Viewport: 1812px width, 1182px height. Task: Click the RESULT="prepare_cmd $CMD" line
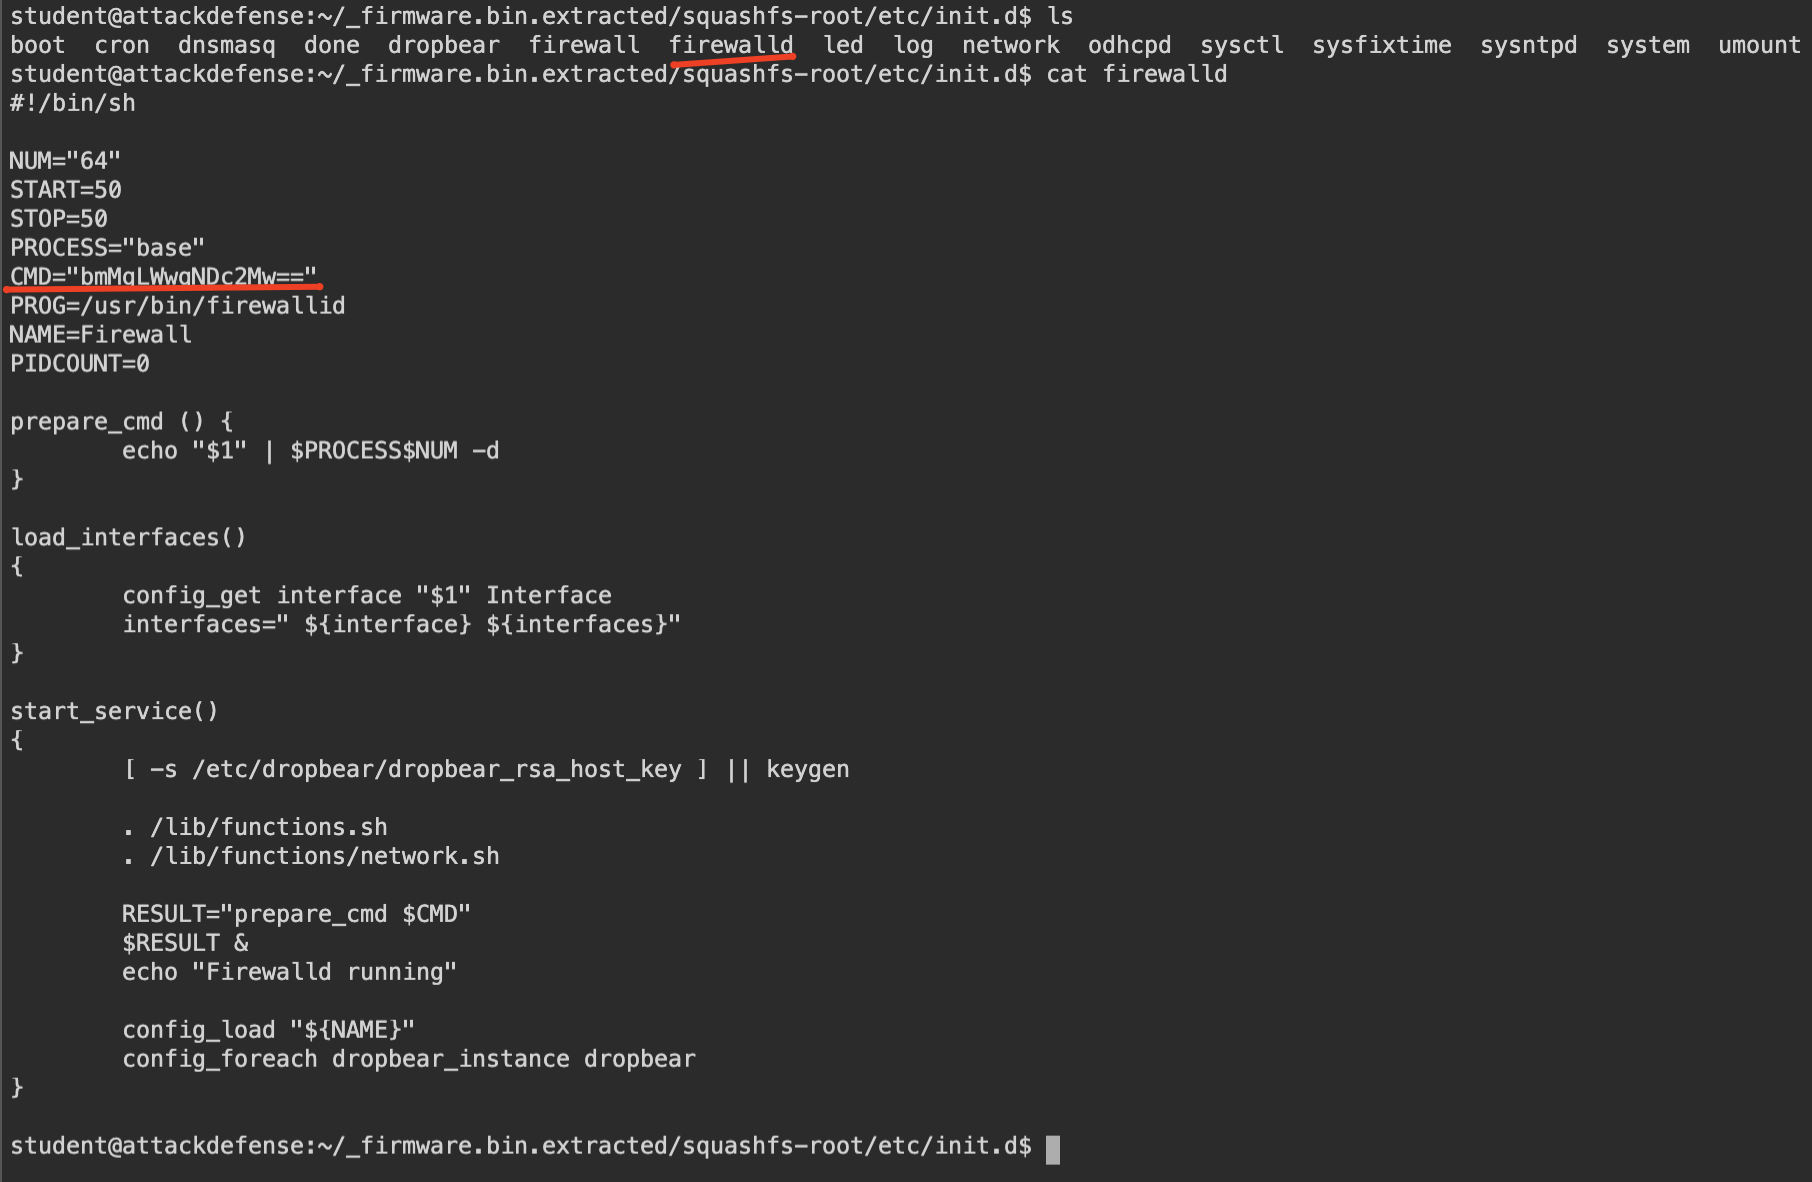[x=296, y=914]
